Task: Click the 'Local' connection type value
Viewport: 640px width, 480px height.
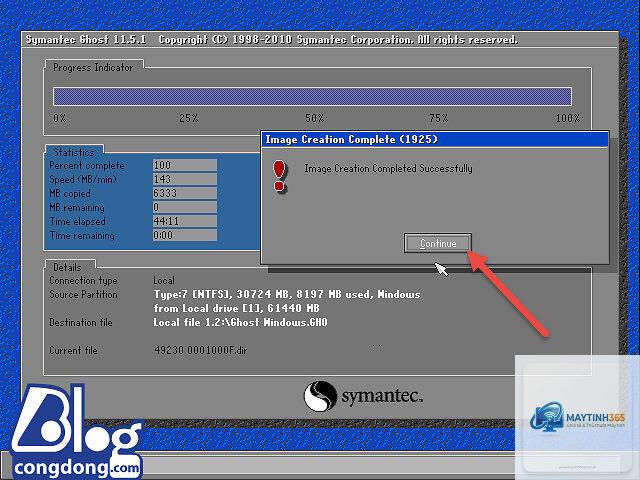Action: click(164, 280)
